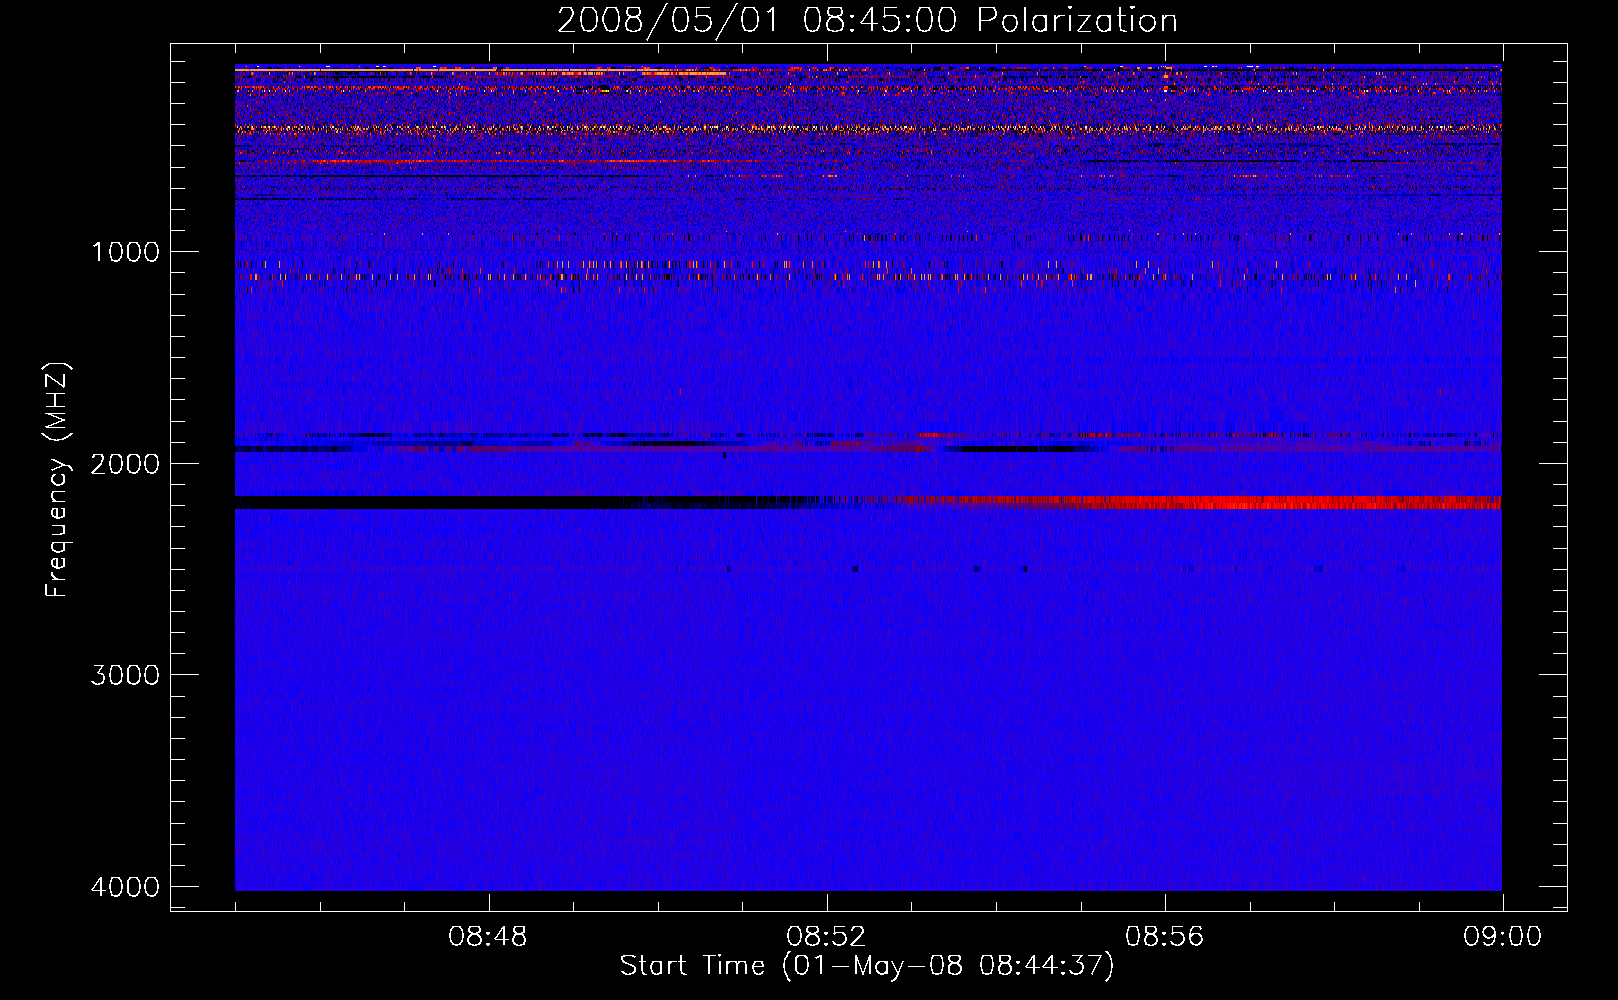Click the 4000 frequency tick label

(x=126, y=886)
